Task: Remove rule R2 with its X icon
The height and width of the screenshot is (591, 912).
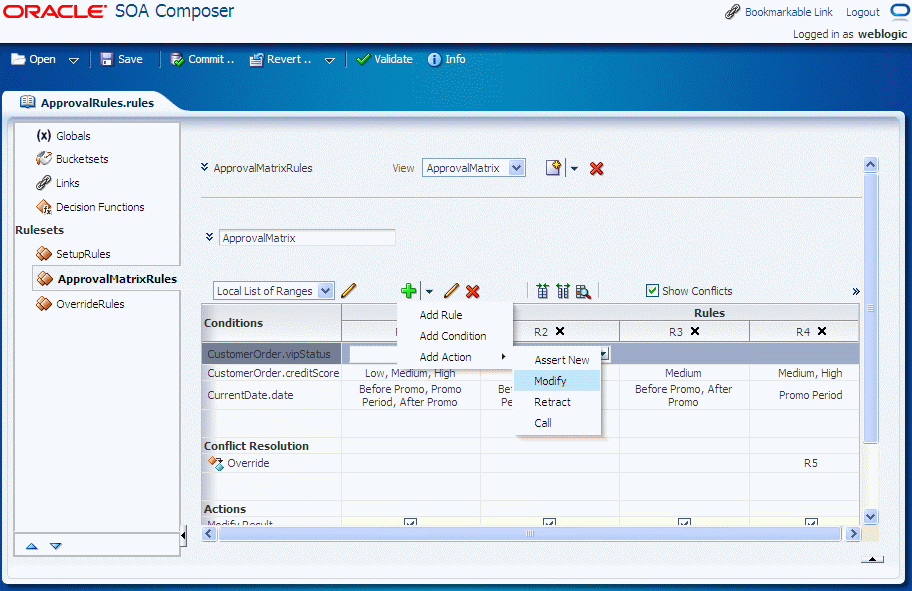Action: coord(560,331)
